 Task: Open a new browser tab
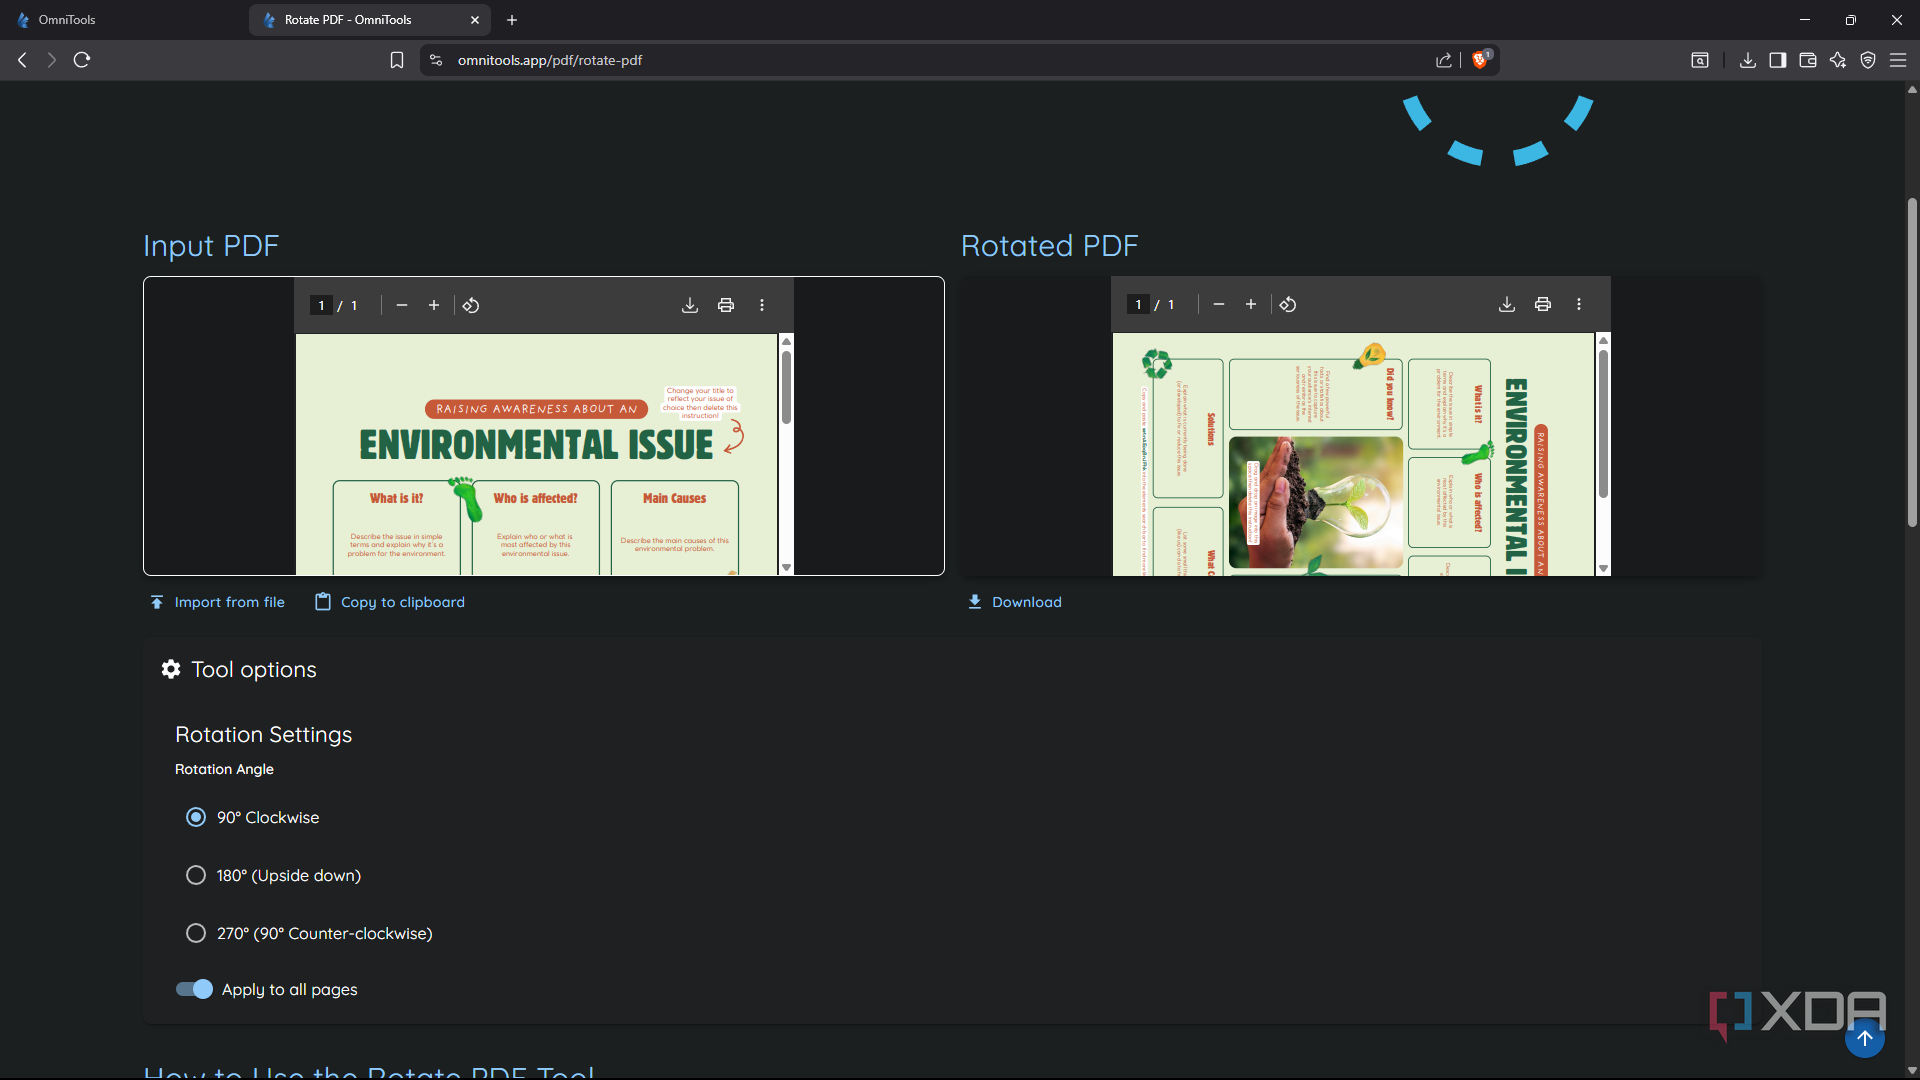(x=512, y=20)
